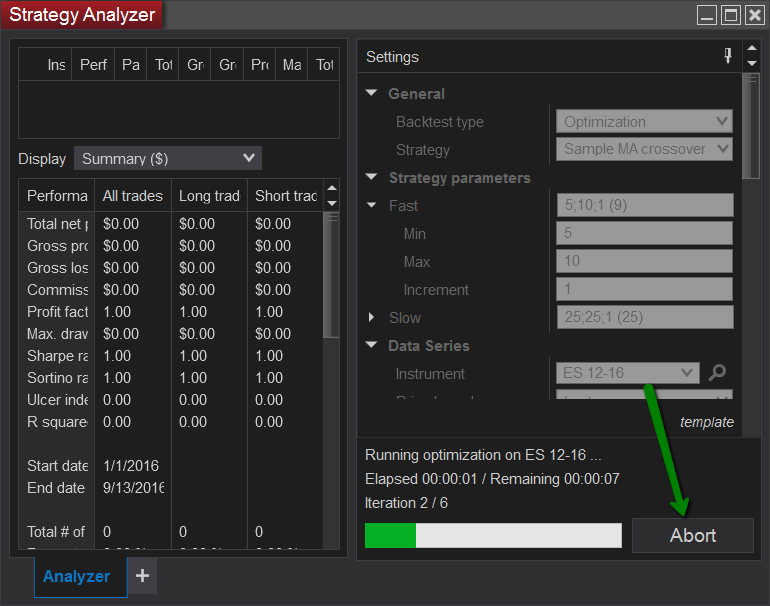Click performance grid down arrow
This screenshot has width=770, height=606.
click(332, 203)
